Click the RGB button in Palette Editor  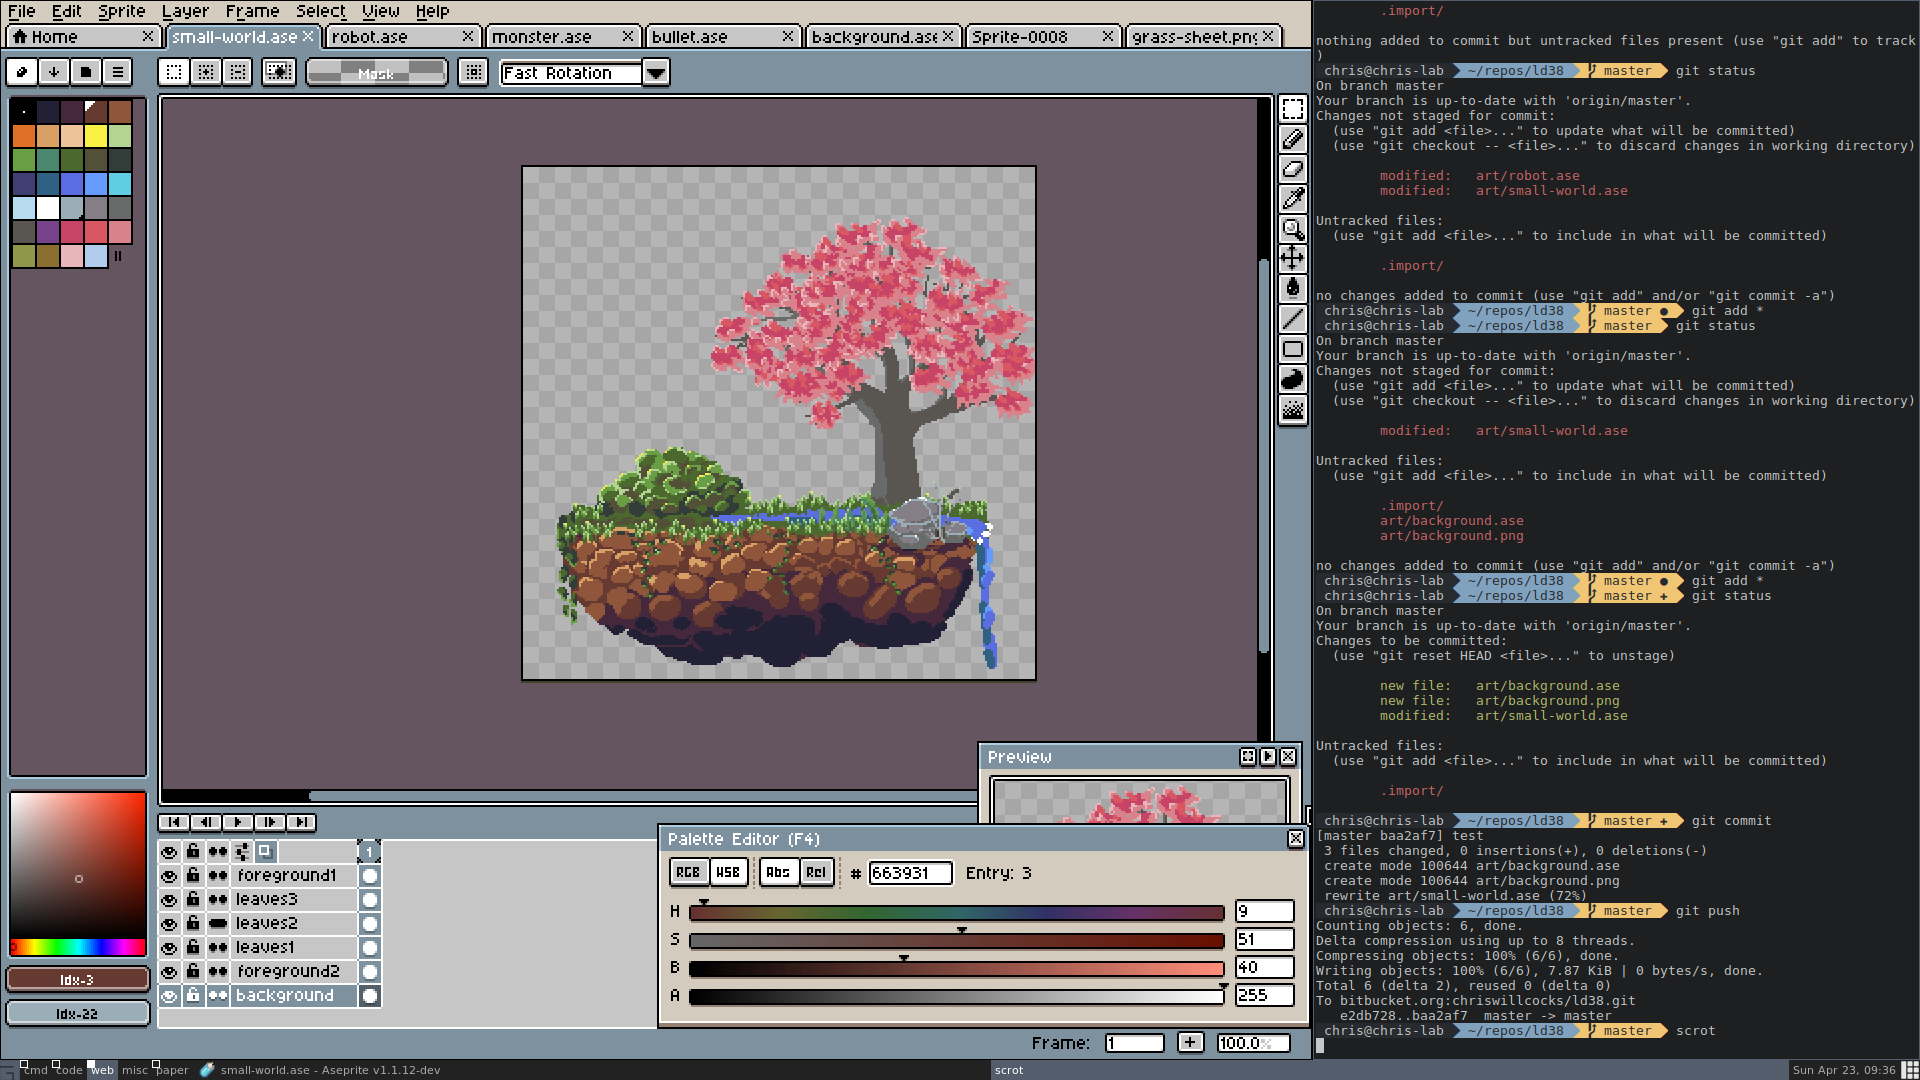click(x=688, y=872)
